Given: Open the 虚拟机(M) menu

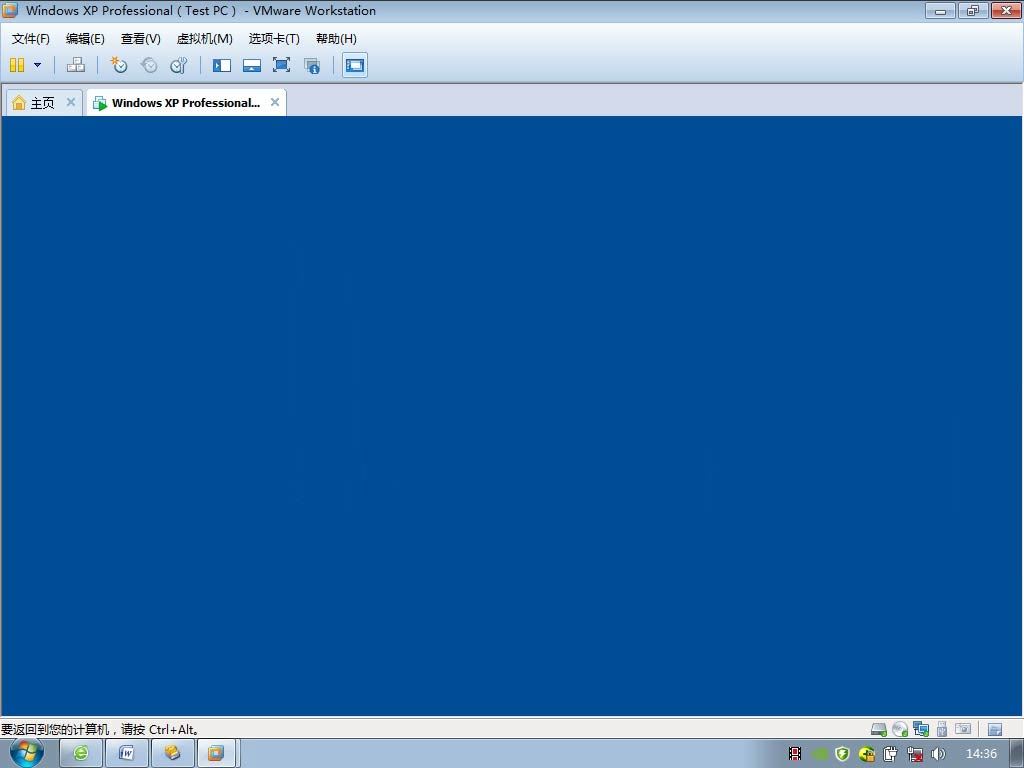Looking at the screenshot, I should point(204,39).
